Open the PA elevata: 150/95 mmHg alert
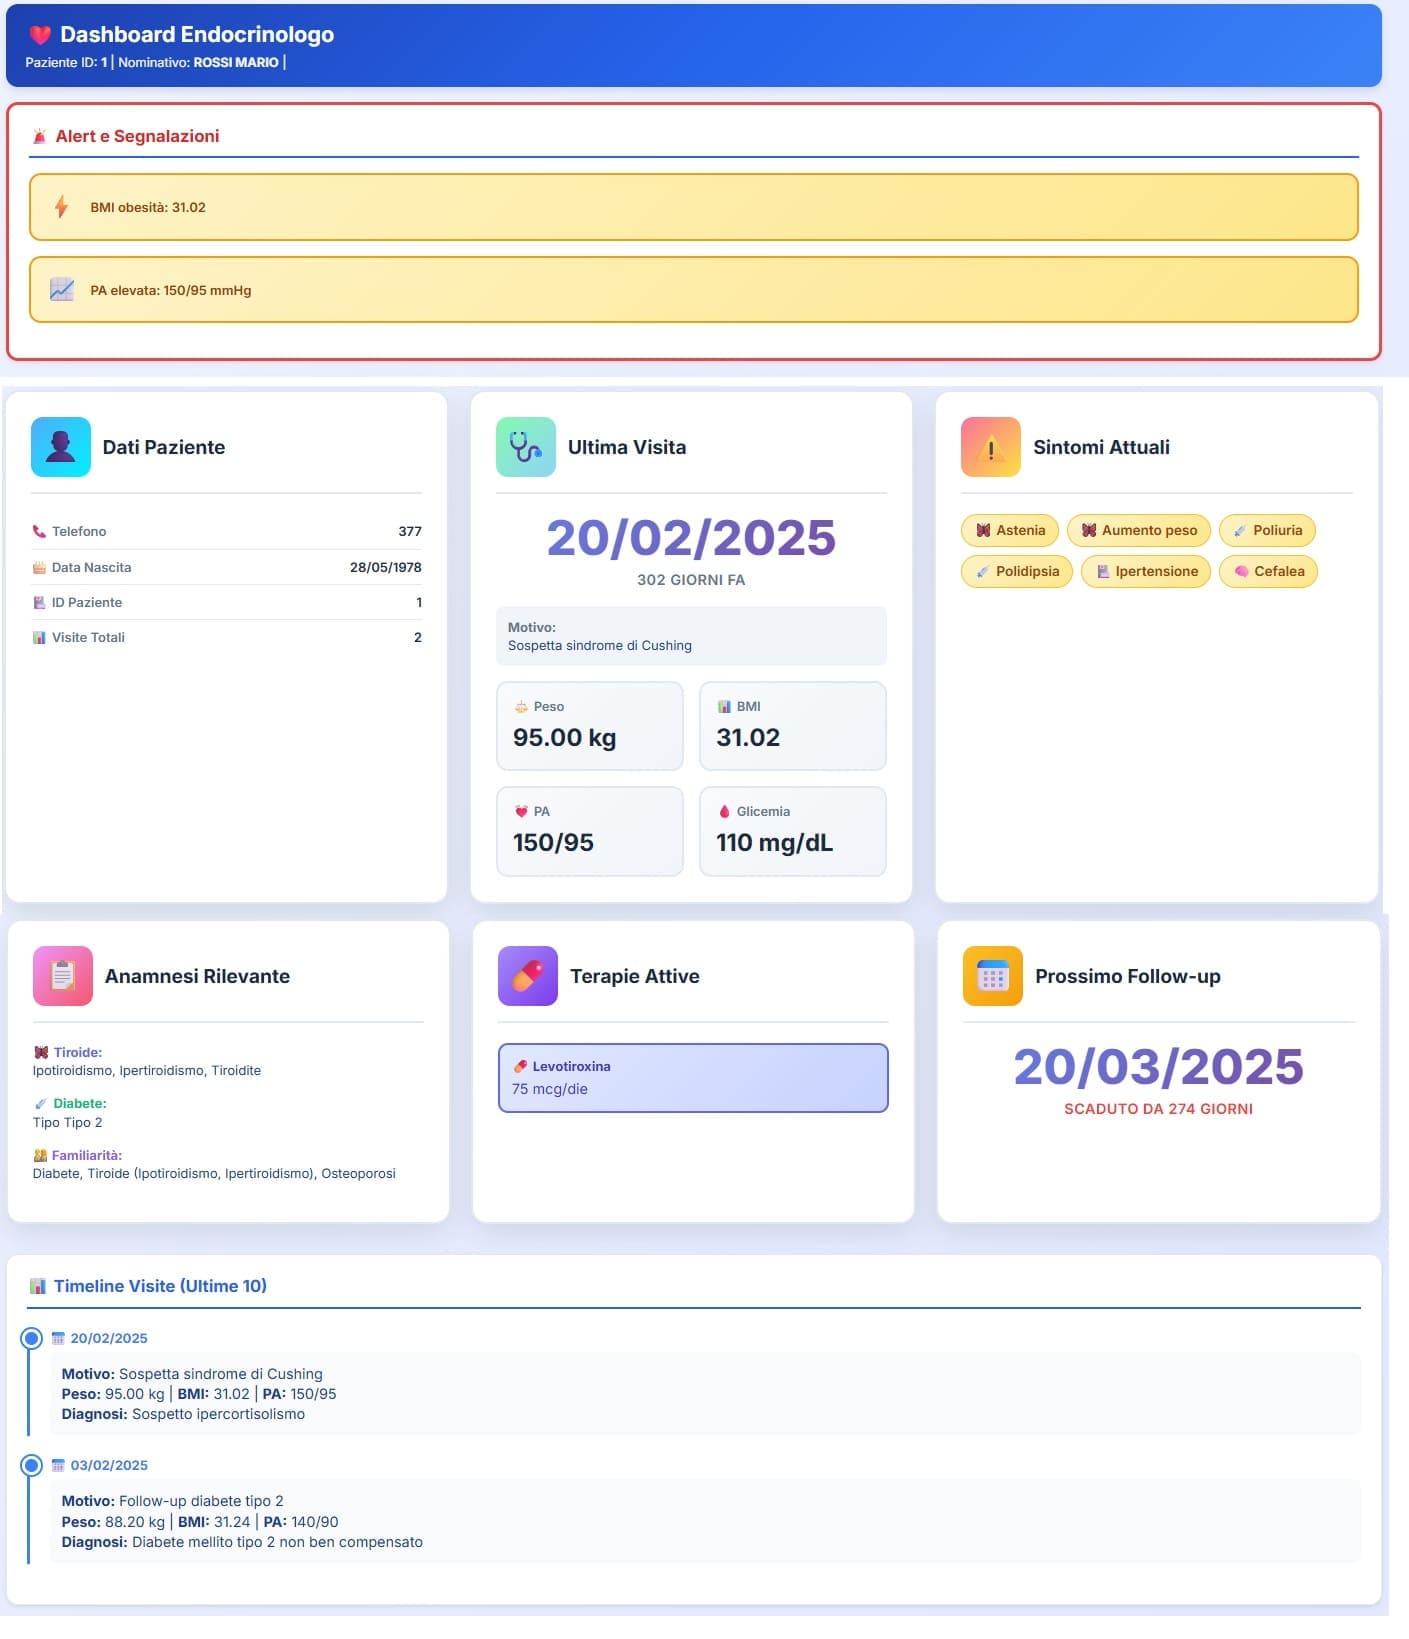 (694, 290)
